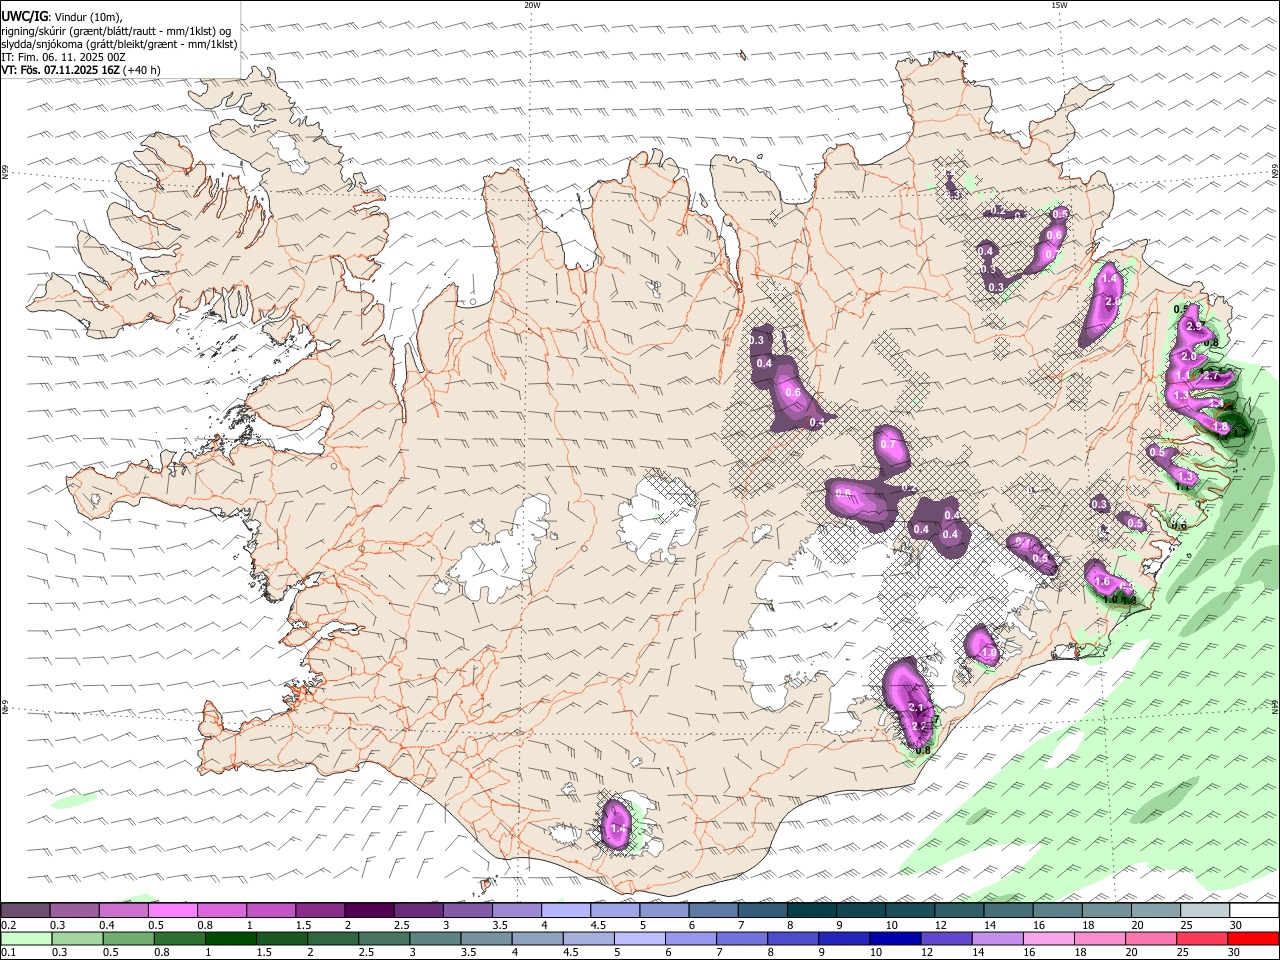Select the light pink 16–18 swatch in bottom legend

tap(1049, 939)
